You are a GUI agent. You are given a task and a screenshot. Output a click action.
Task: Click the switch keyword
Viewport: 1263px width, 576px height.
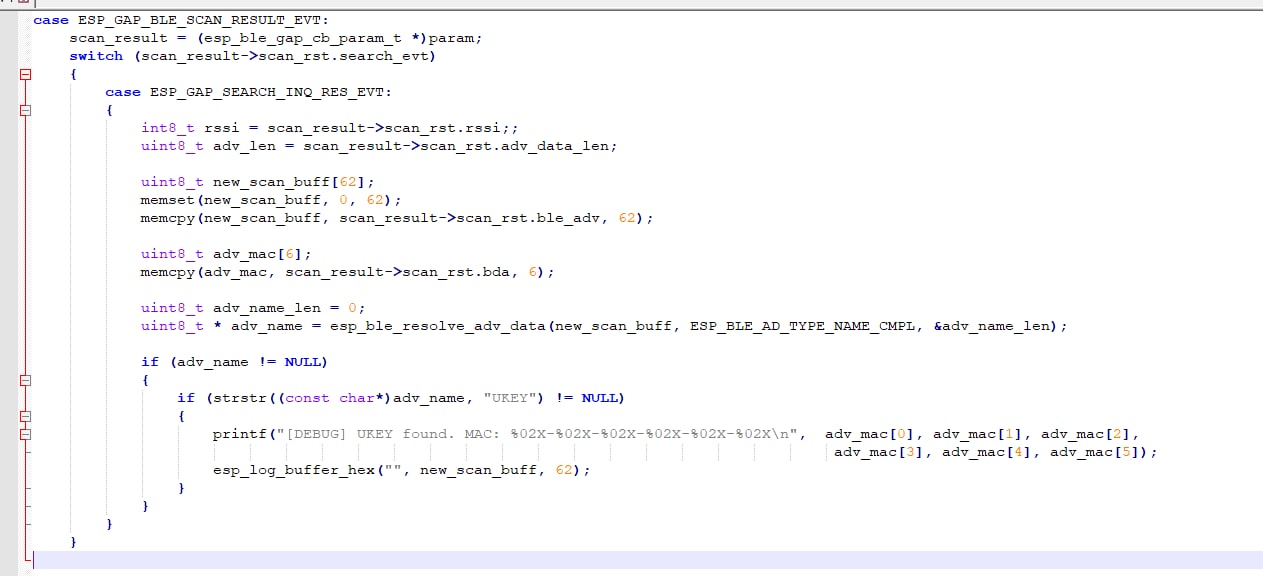click(96, 56)
